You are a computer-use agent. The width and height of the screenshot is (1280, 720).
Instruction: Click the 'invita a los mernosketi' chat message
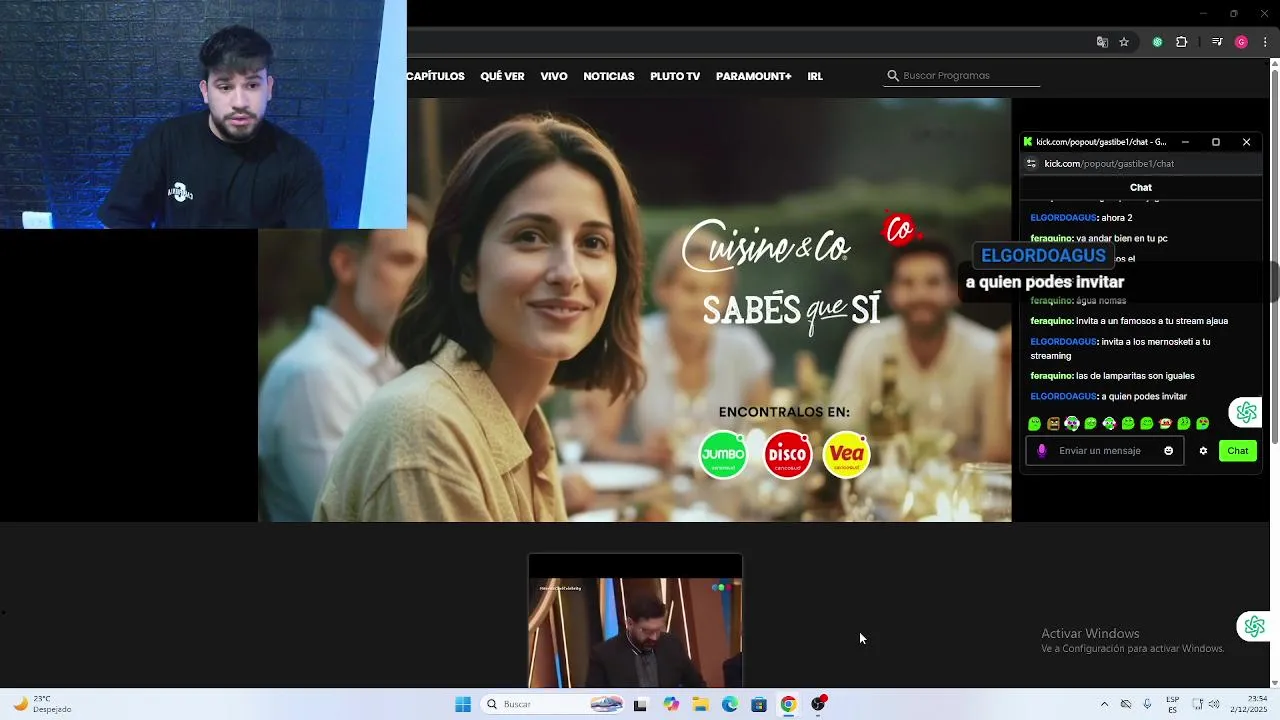click(1121, 348)
